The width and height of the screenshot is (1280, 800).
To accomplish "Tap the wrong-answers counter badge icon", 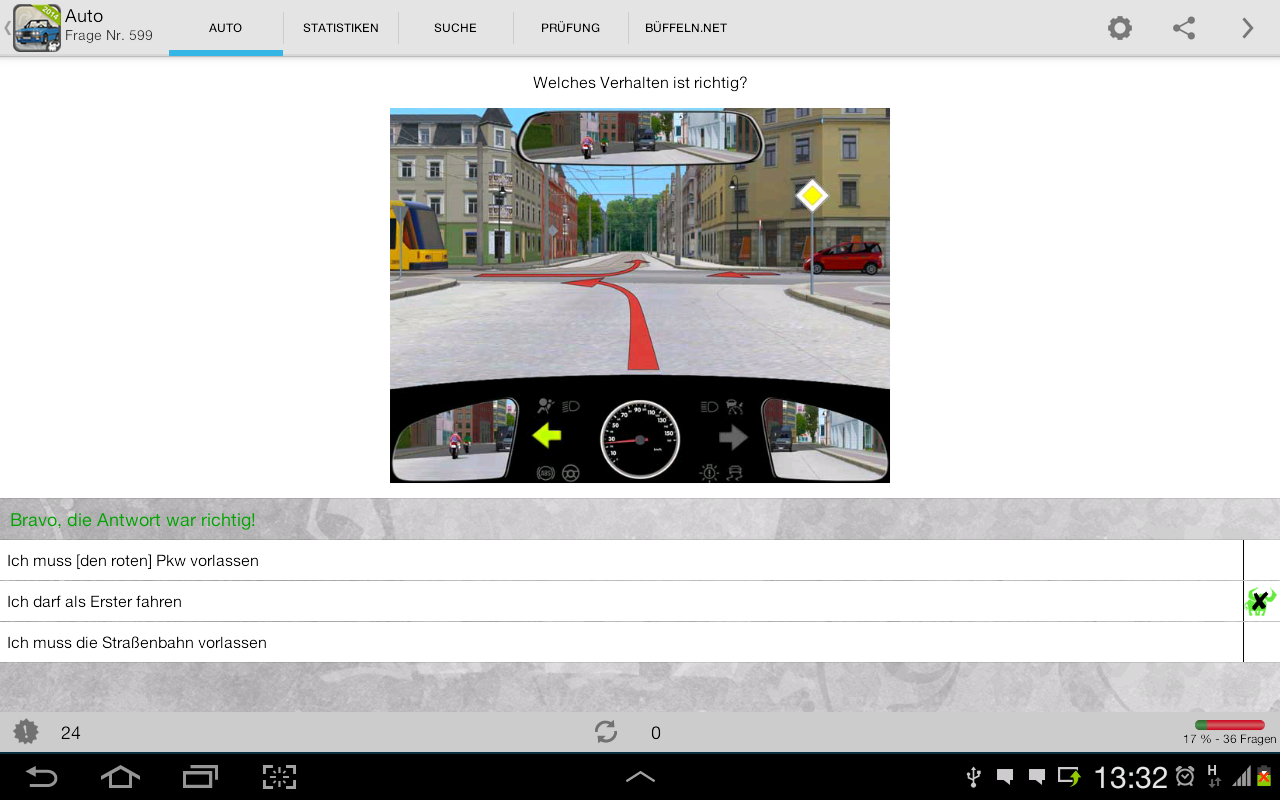I will point(26,732).
